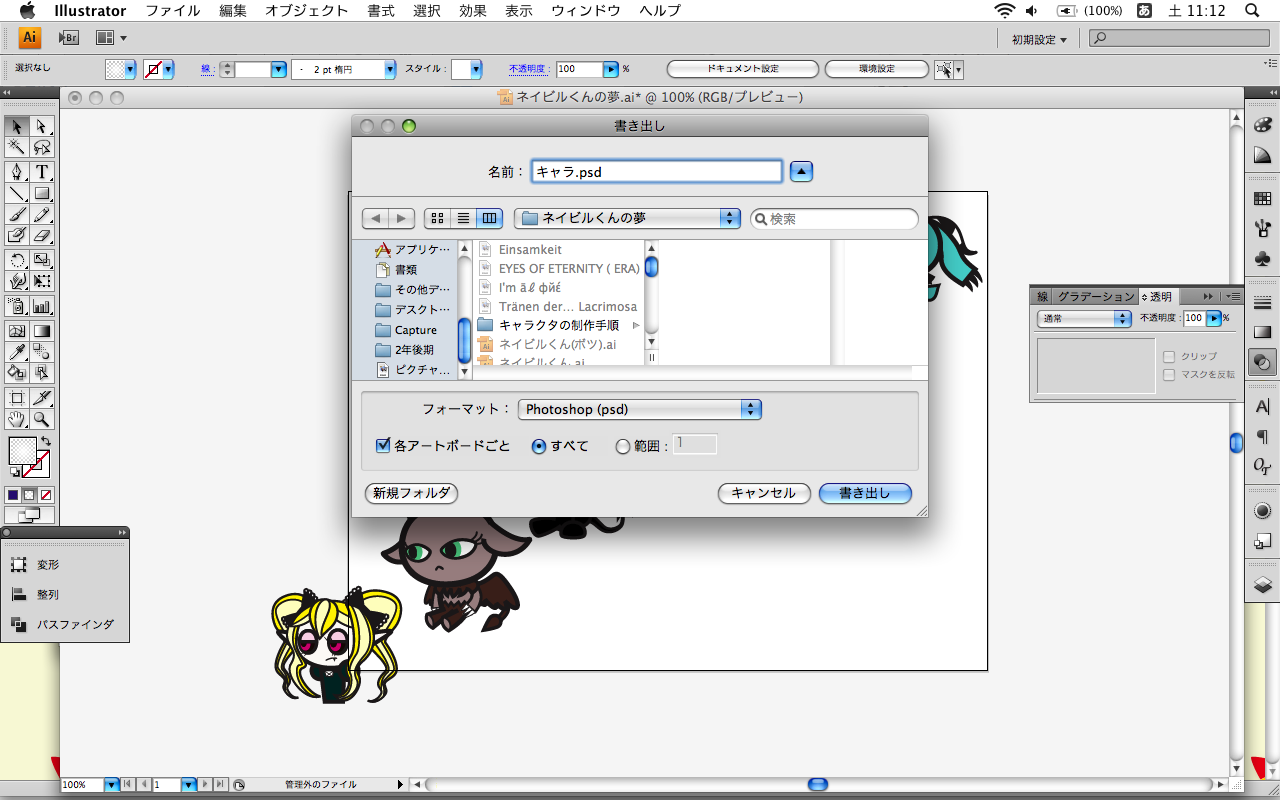Viewport: 1280px width, 800px height.
Task: Select the Hand tool
Action: [17, 419]
